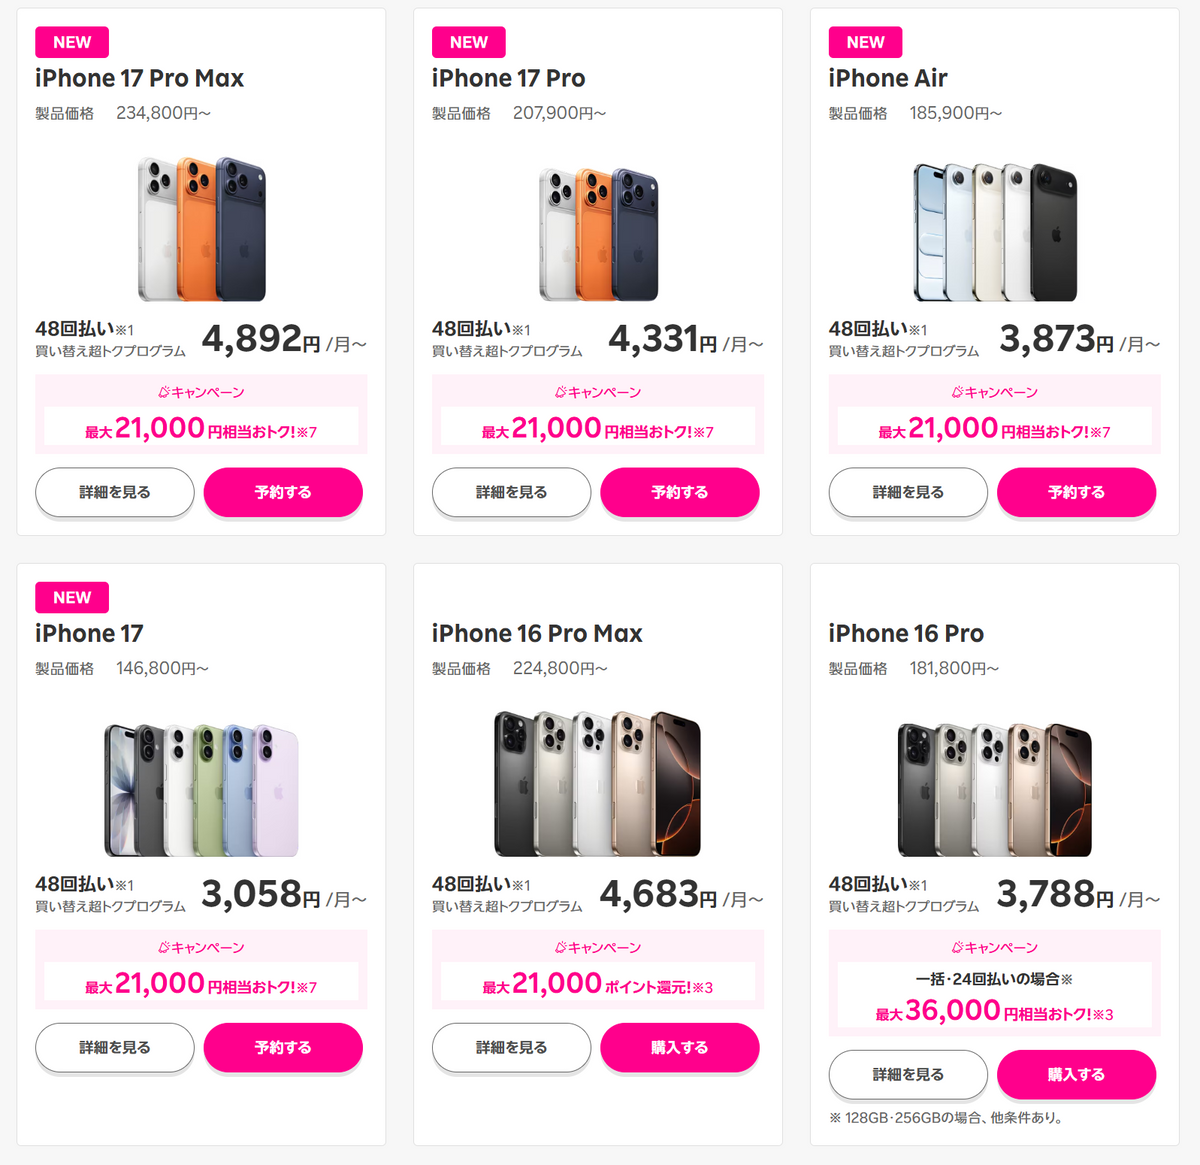The height and width of the screenshot is (1165, 1200).
Task: Click the iPhone 16 Pro product image
Action: coord(995,789)
